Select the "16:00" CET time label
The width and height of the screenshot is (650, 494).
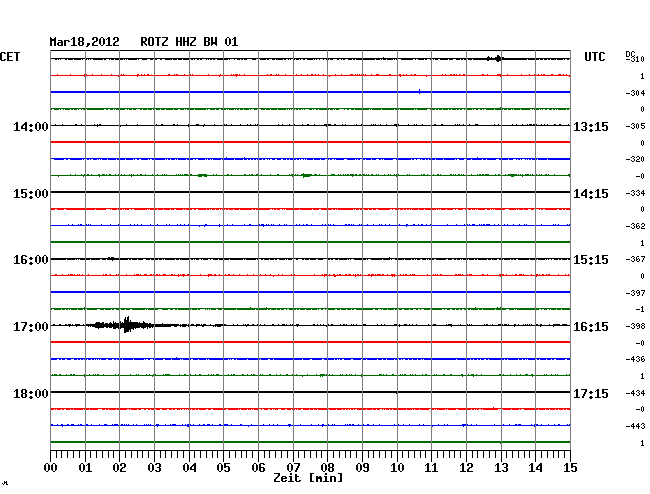[31, 260]
